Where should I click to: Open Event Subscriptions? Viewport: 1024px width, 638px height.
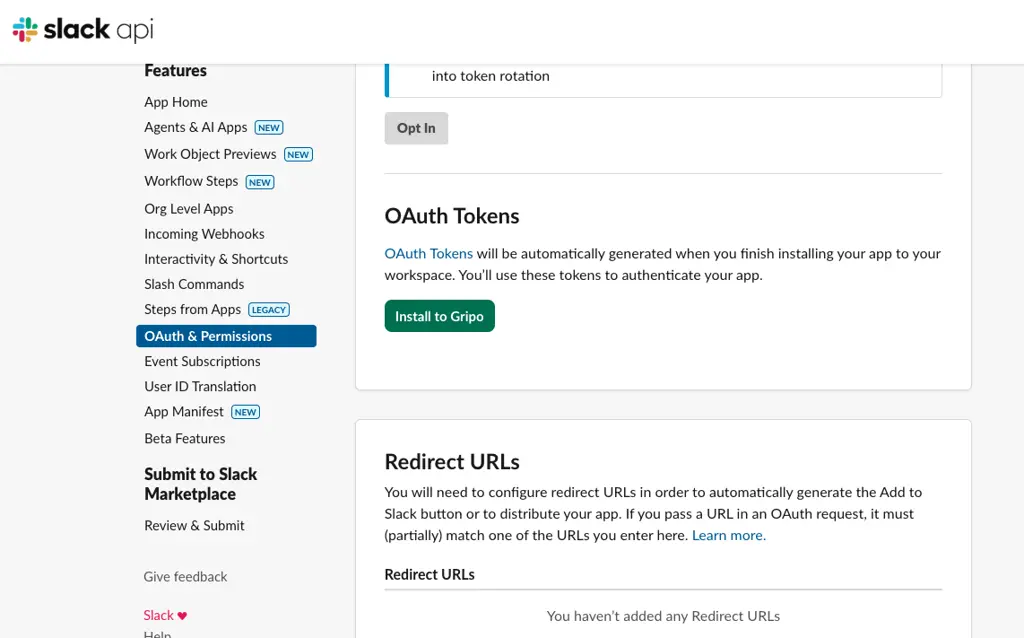202,361
